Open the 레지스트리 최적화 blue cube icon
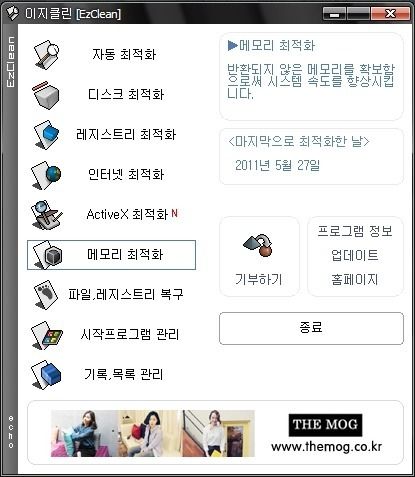 [46, 135]
